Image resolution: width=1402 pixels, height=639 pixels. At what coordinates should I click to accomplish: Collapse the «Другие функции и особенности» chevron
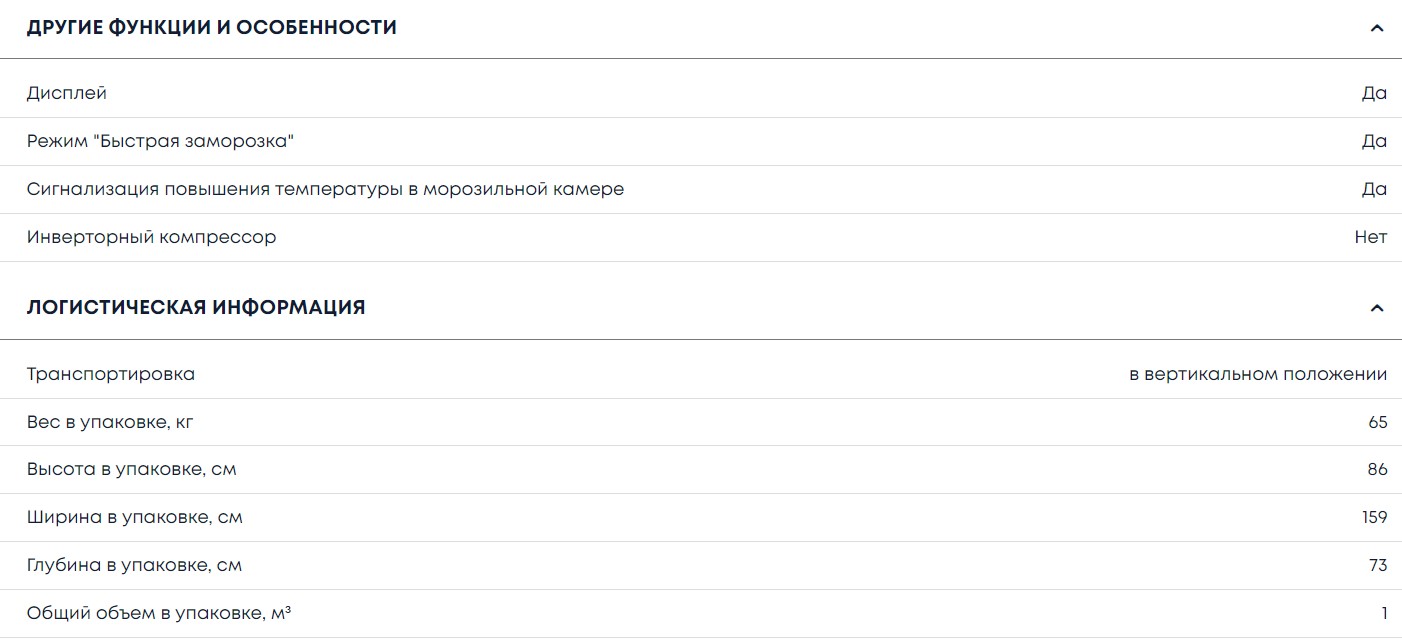[1377, 28]
